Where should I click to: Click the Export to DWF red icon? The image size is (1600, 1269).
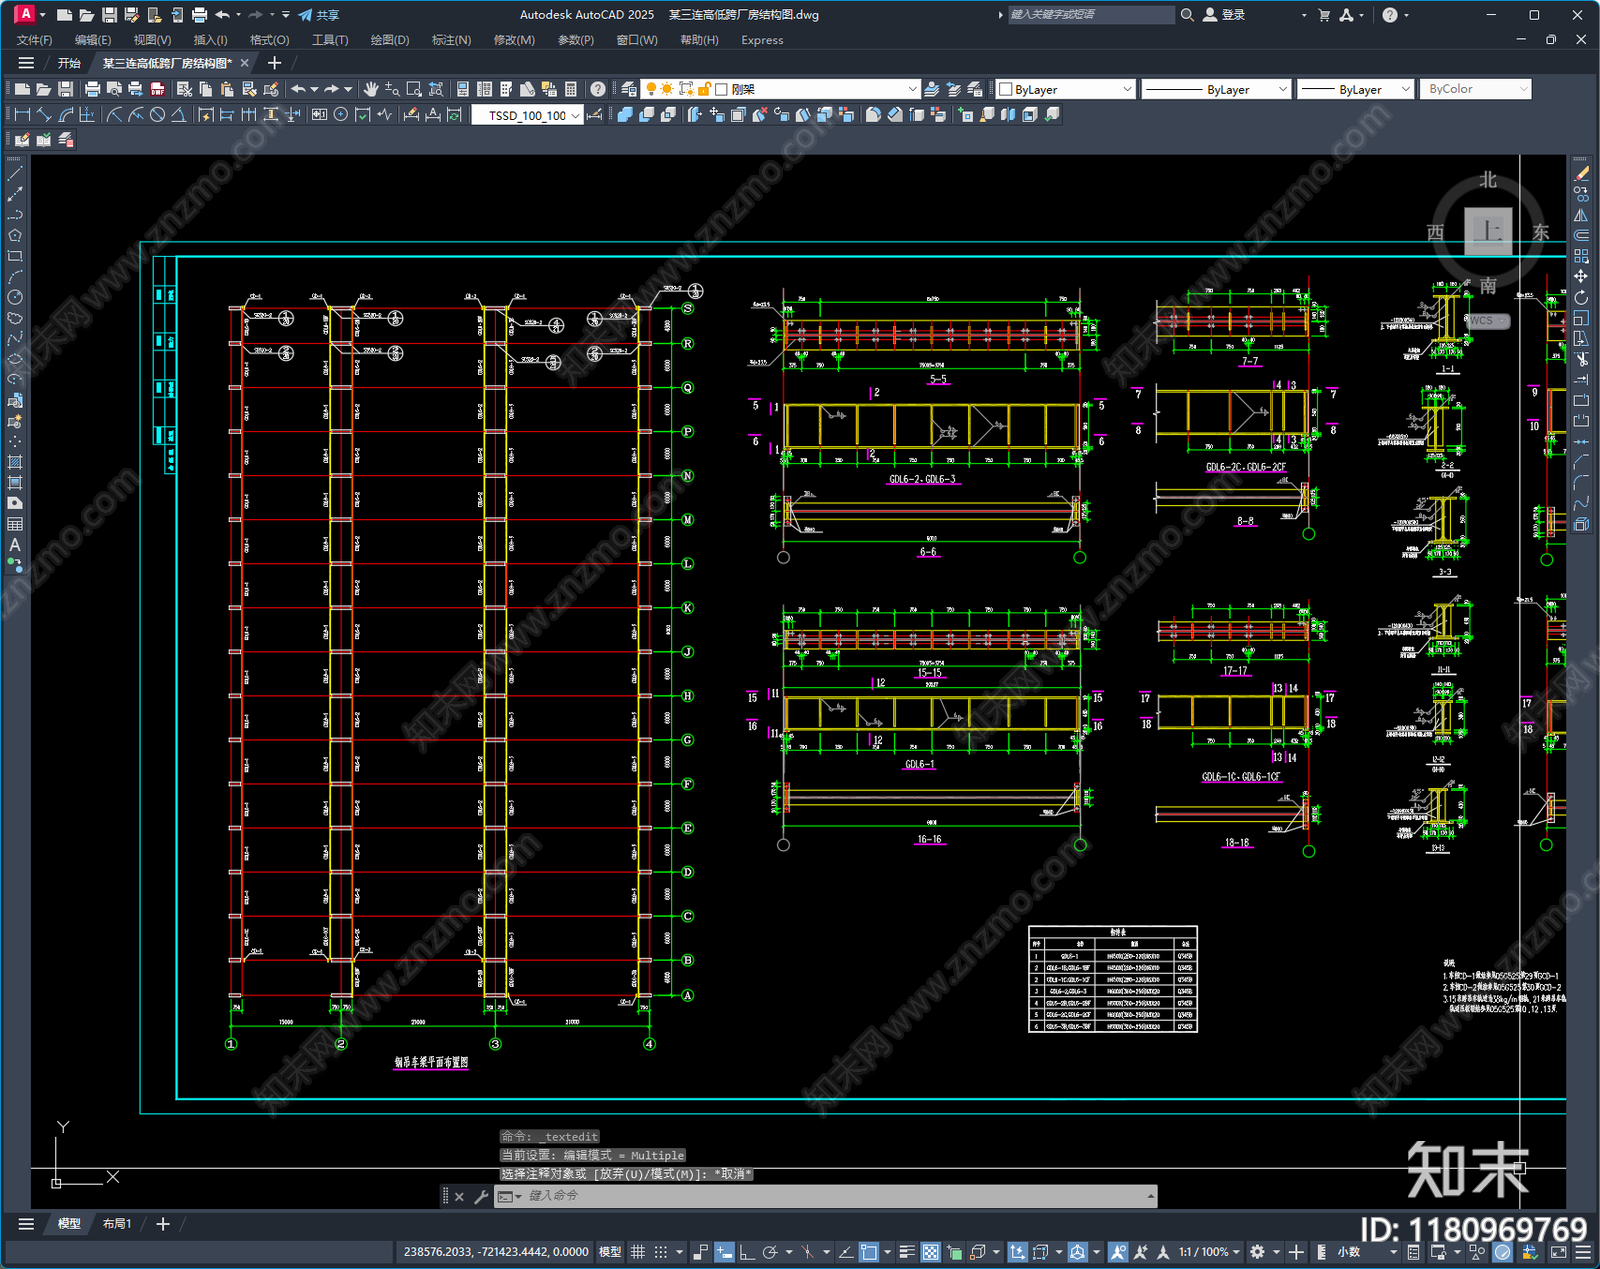click(x=157, y=89)
